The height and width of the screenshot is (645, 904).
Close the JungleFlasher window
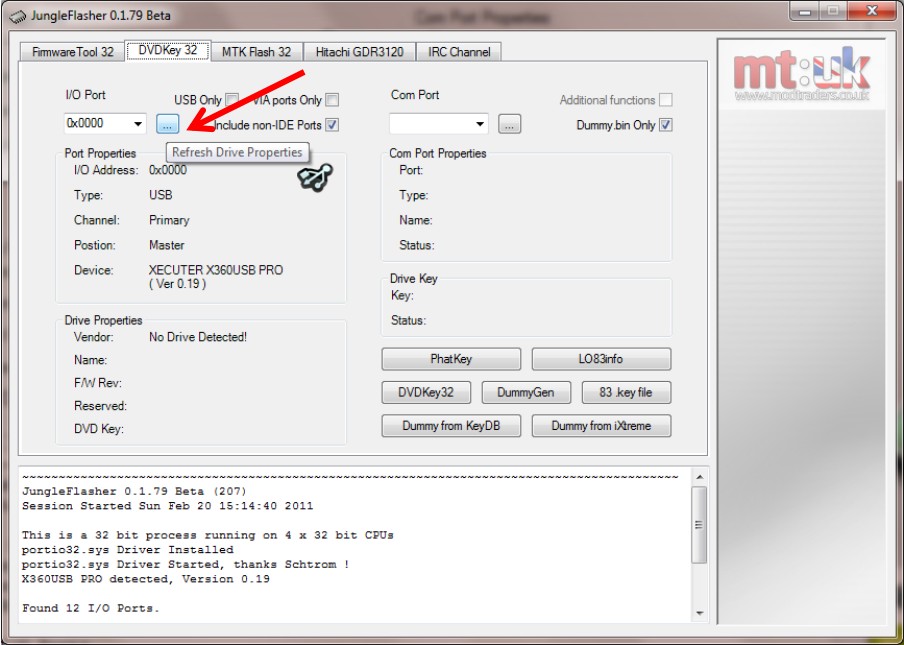point(872,12)
